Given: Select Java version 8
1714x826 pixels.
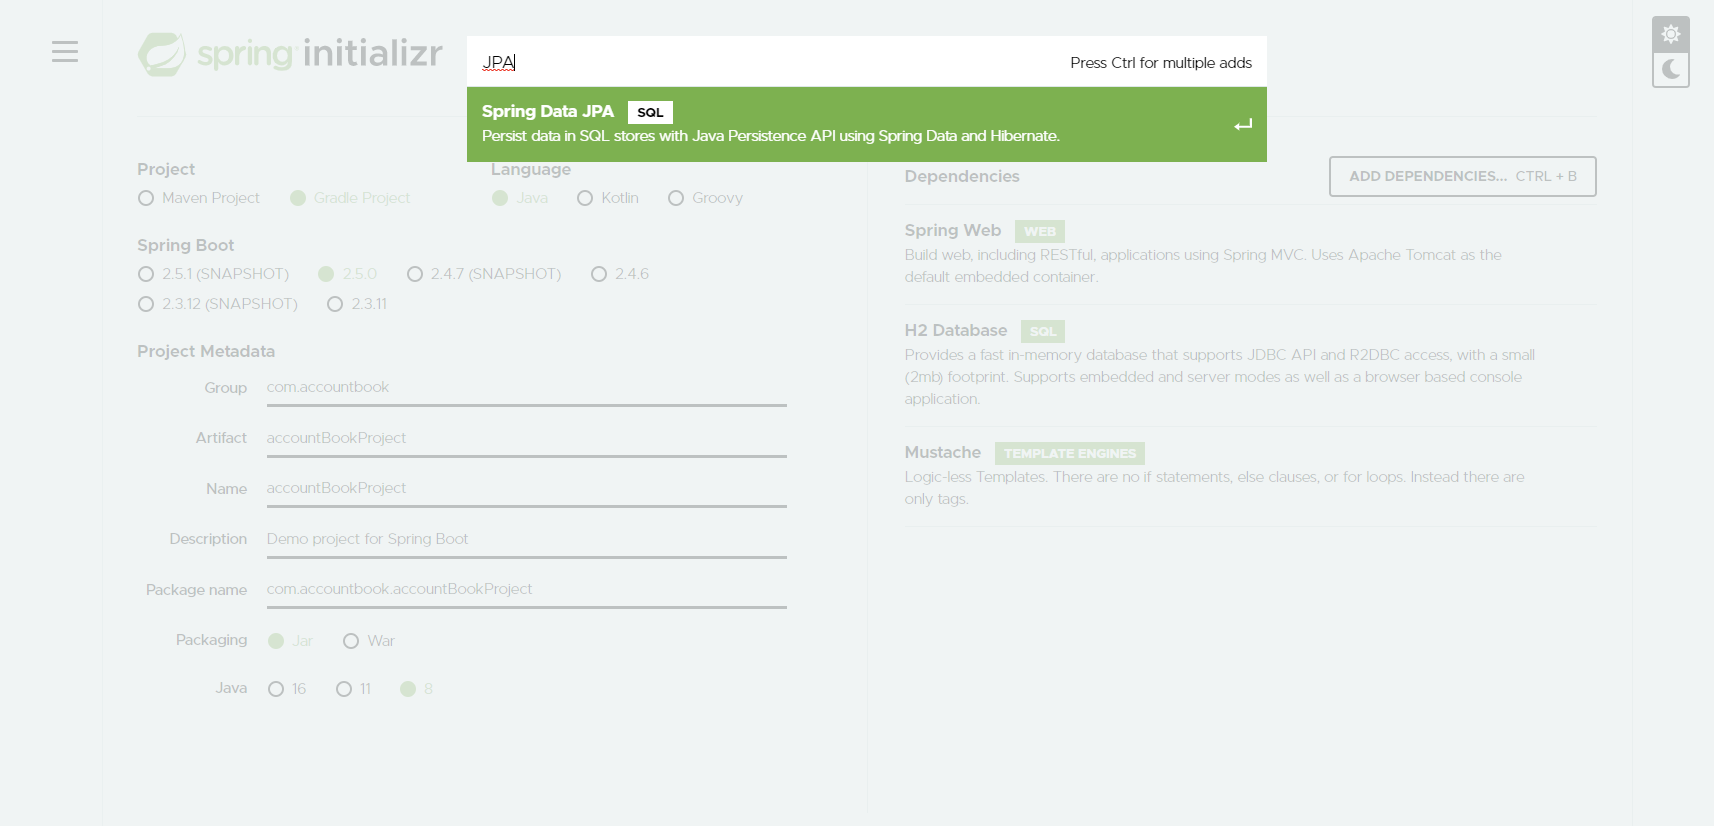Looking at the screenshot, I should click(x=416, y=689).
